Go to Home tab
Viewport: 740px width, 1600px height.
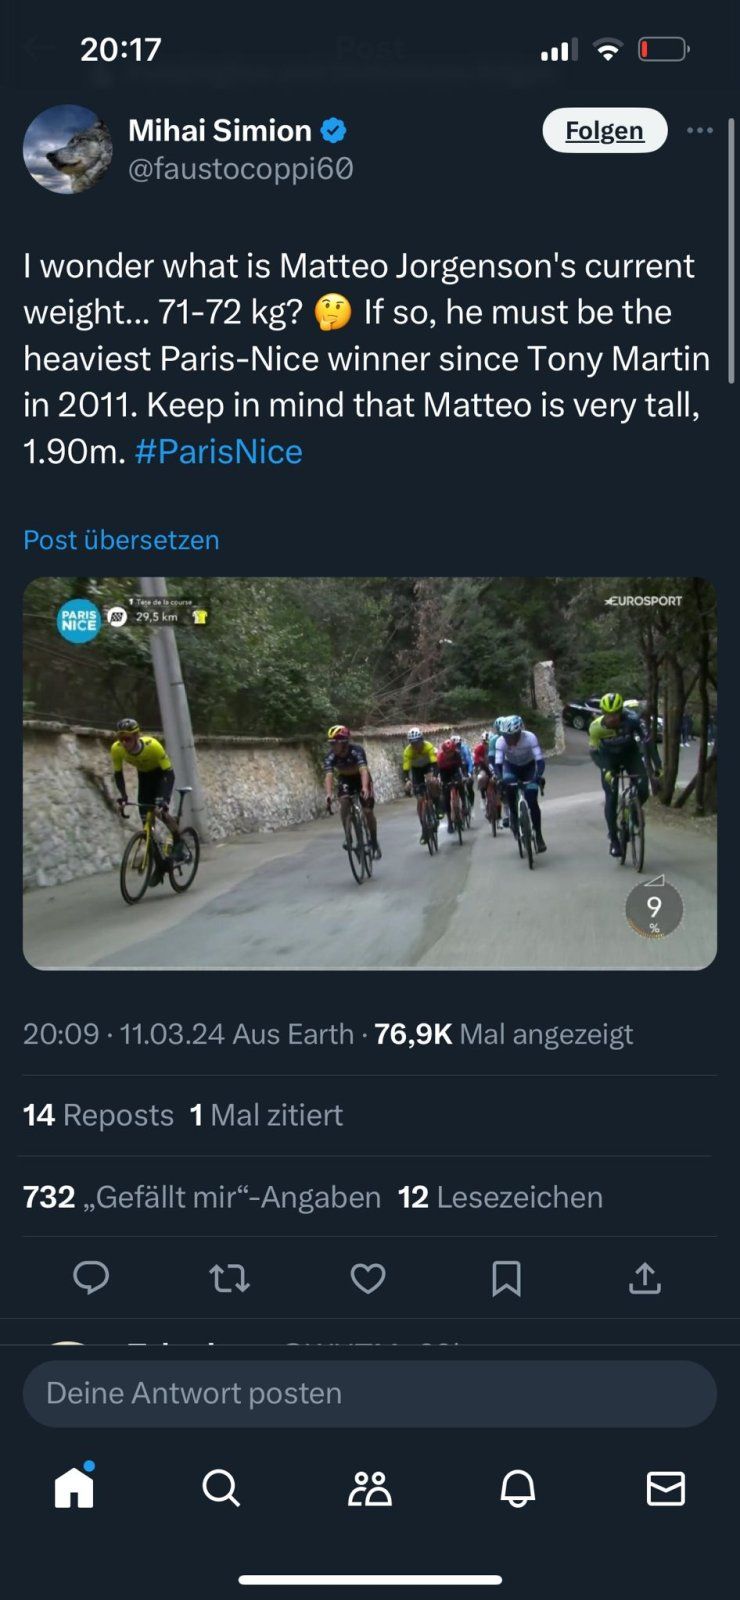click(x=74, y=1488)
